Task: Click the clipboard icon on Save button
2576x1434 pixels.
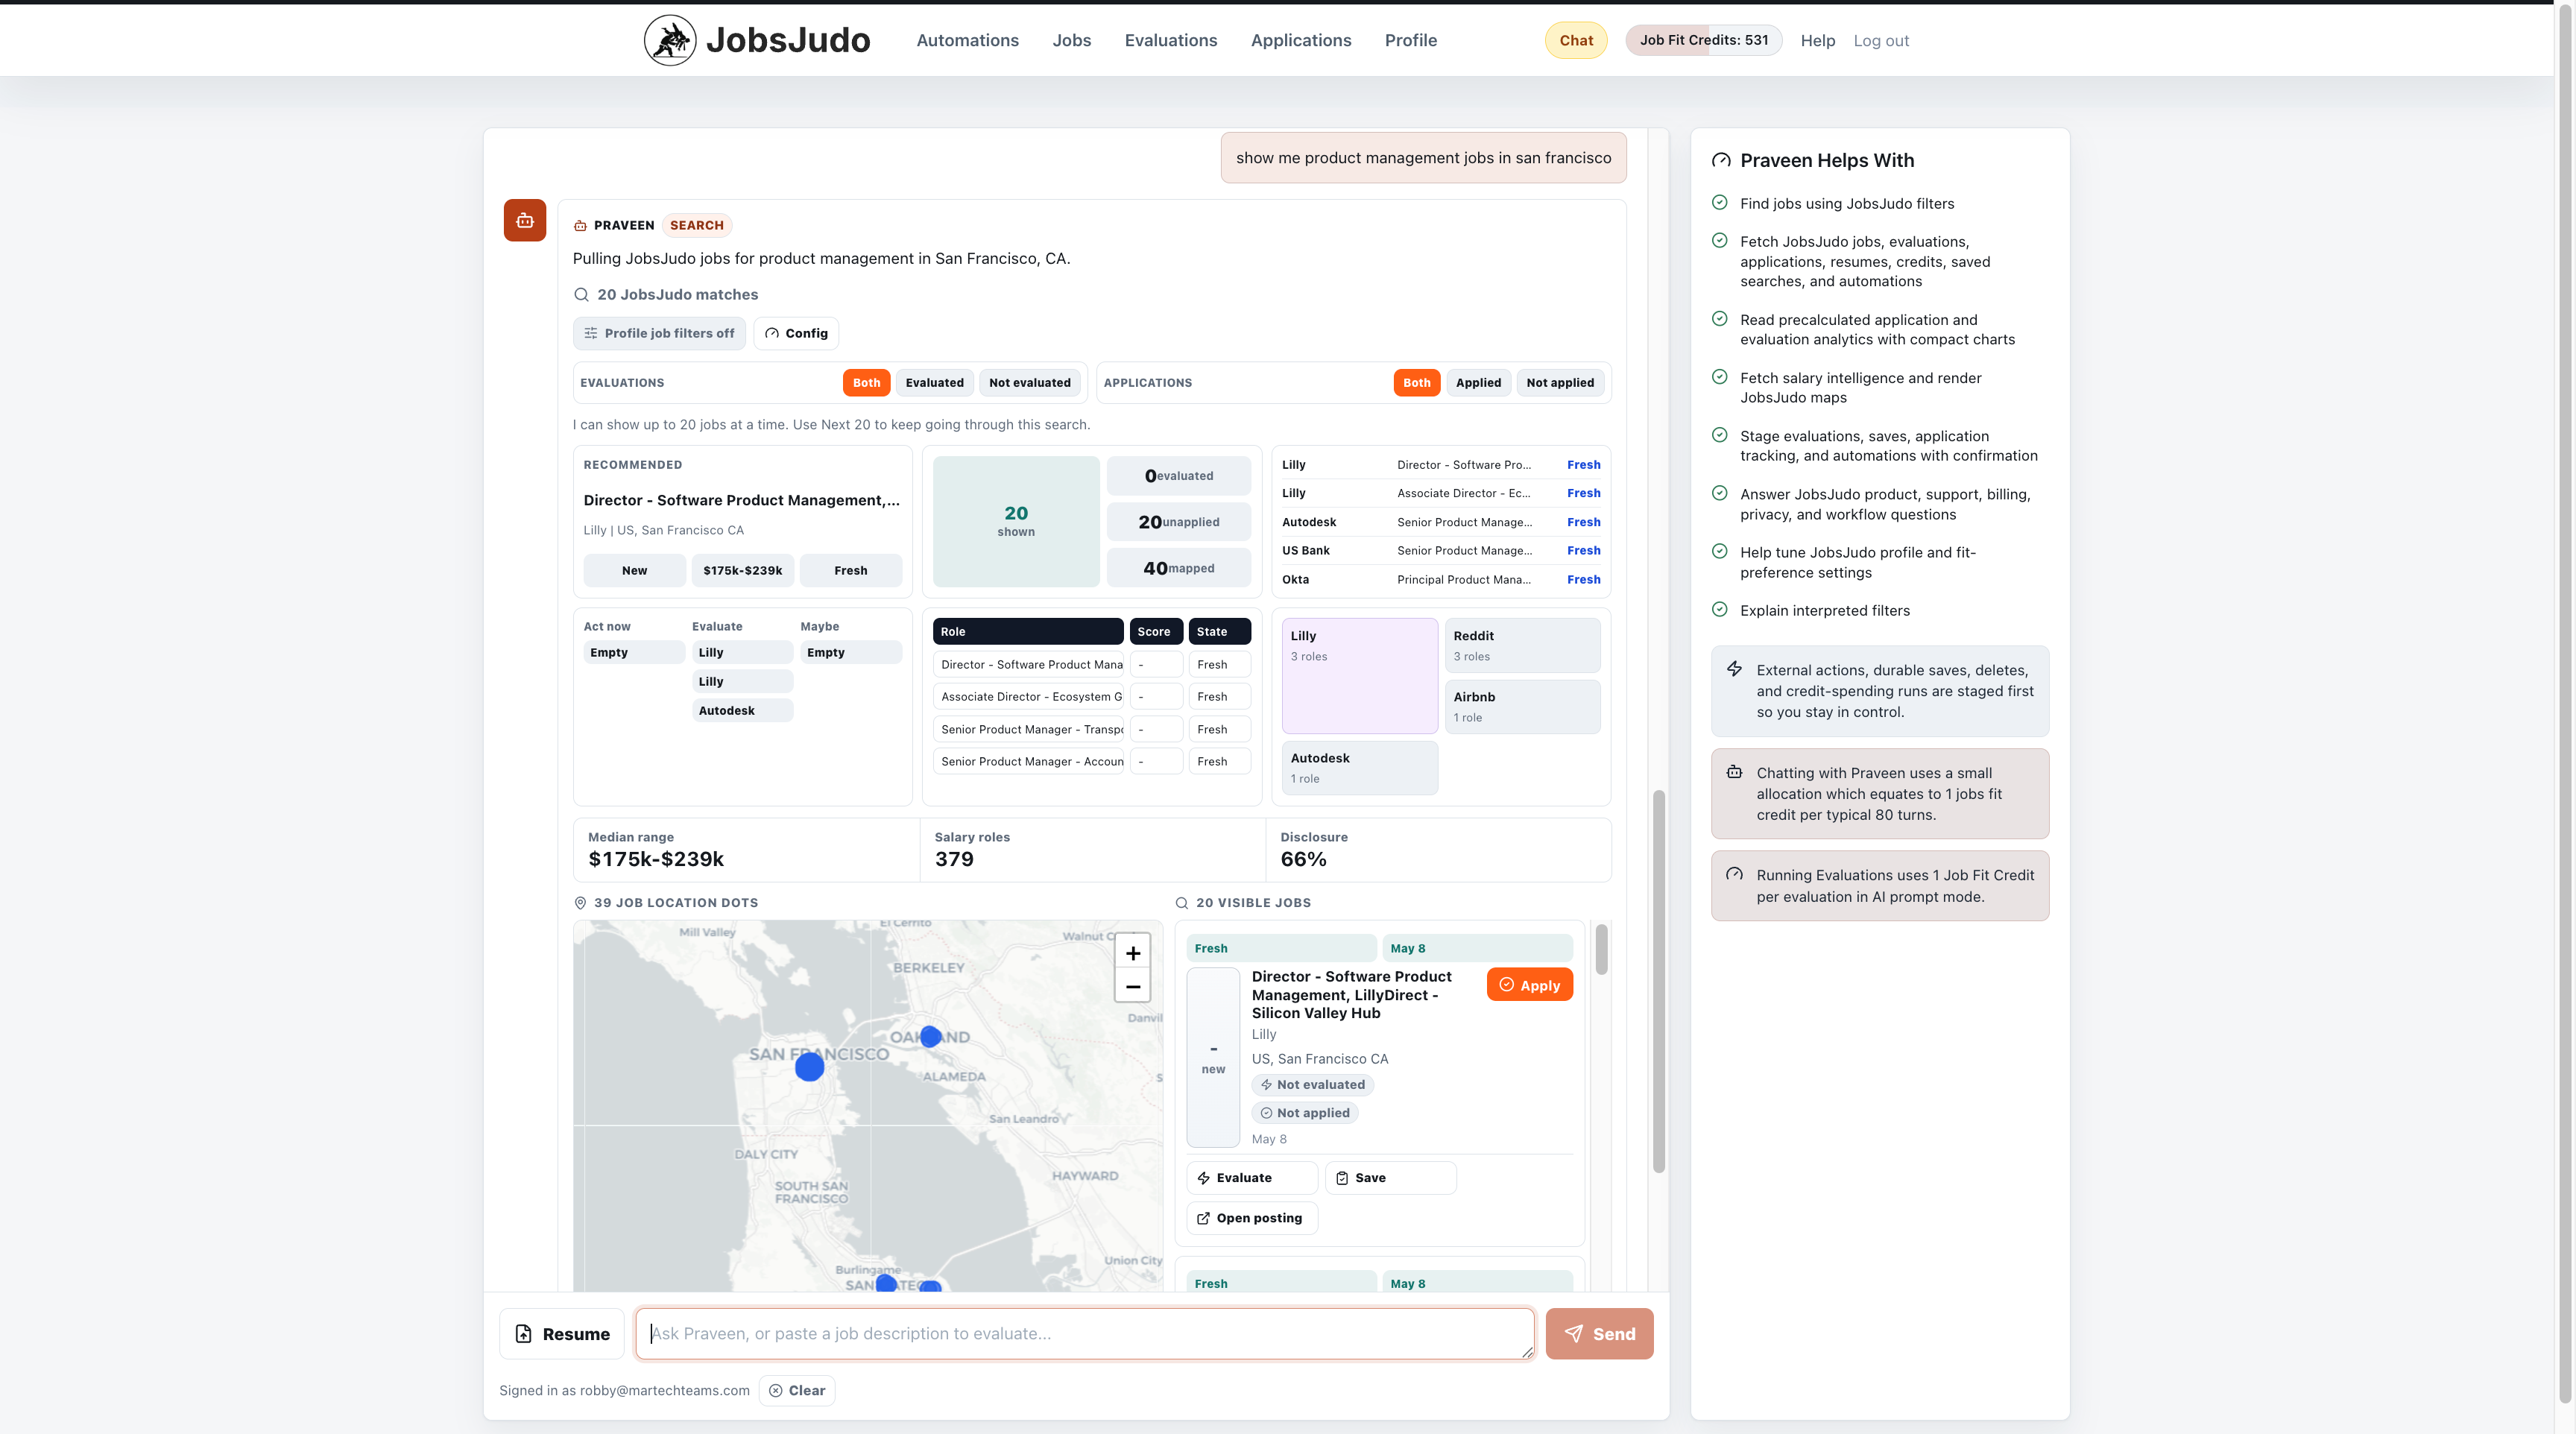Action: click(1342, 1178)
